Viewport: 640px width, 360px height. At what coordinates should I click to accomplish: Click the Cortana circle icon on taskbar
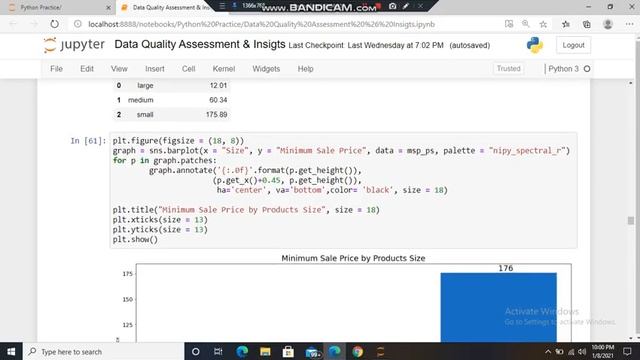[x=196, y=351]
